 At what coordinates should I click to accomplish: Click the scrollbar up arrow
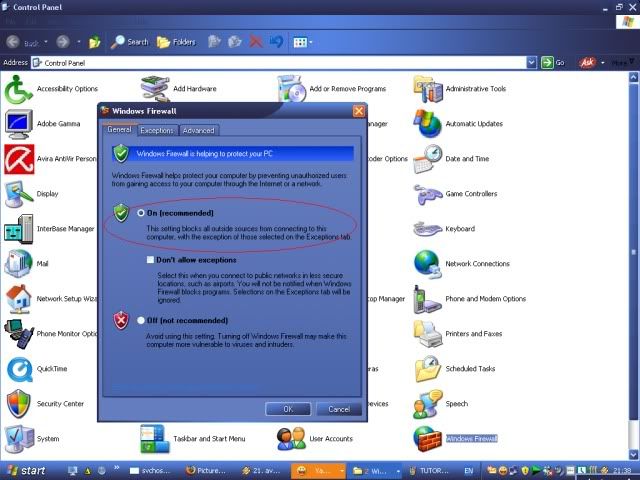pyautogui.click(x=633, y=76)
